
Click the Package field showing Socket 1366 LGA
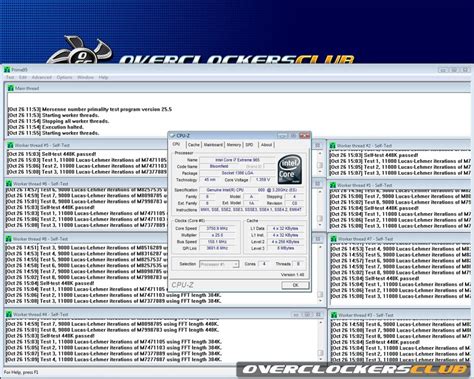coord(237,173)
